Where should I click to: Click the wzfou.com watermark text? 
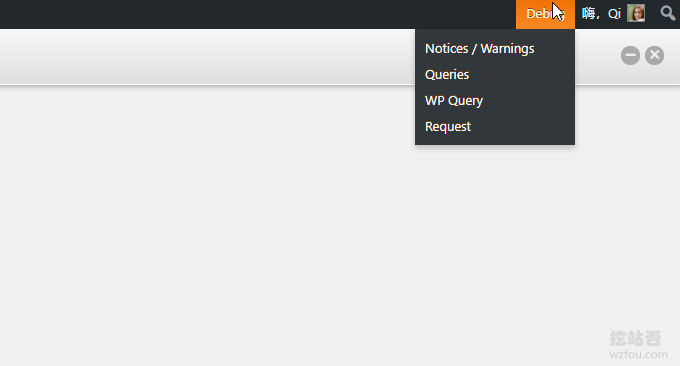click(638, 354)
